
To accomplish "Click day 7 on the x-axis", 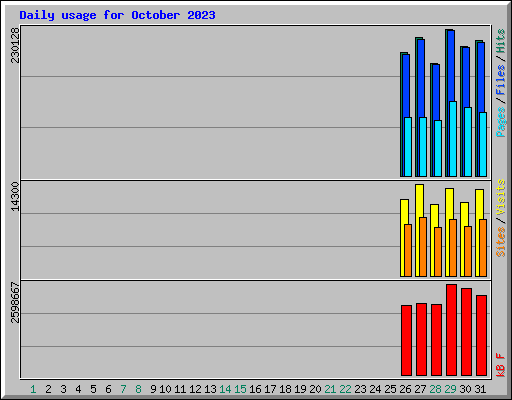I will pos(123,389).
